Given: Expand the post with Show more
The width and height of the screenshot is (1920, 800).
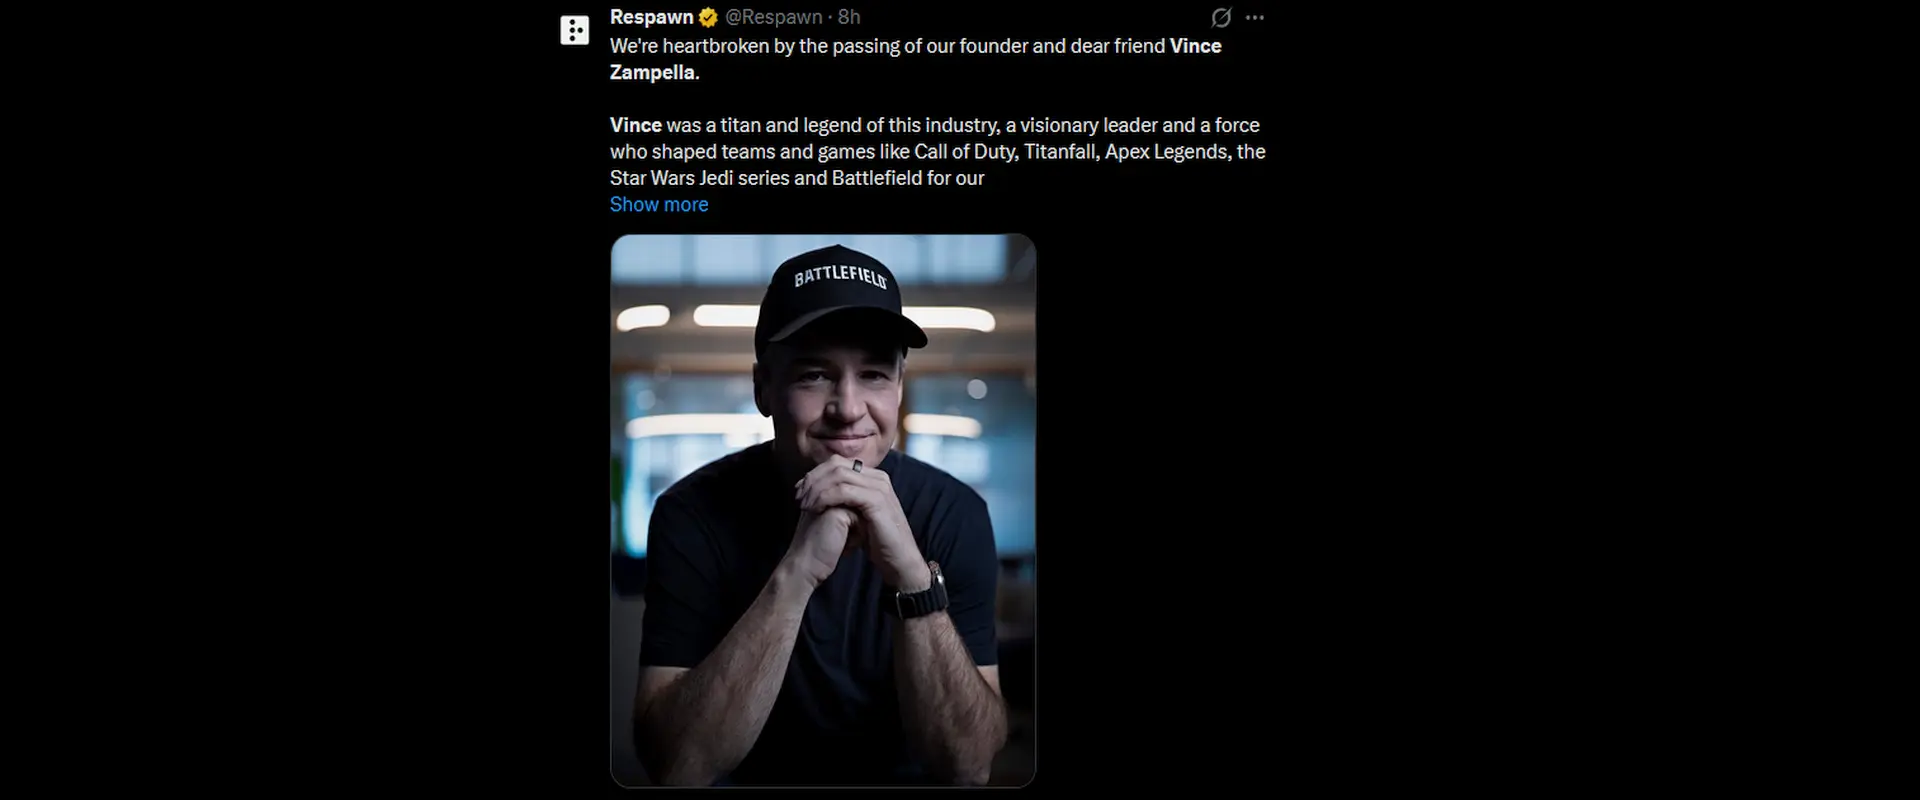Looking at the screenshot, I should [x=659, y=204].
